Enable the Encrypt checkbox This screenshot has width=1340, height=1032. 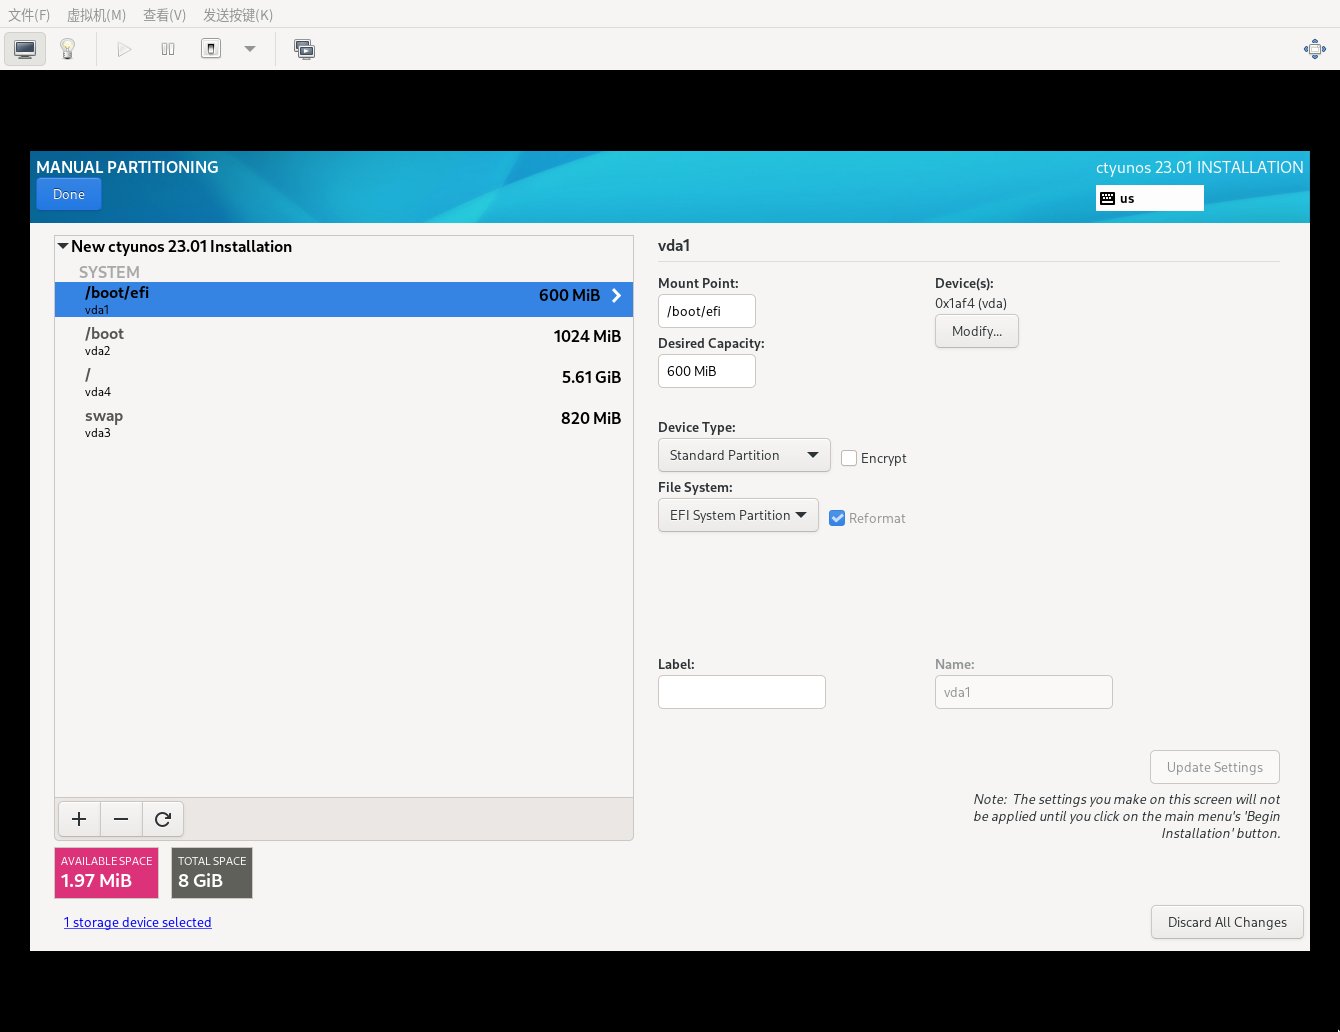[849, 458]
